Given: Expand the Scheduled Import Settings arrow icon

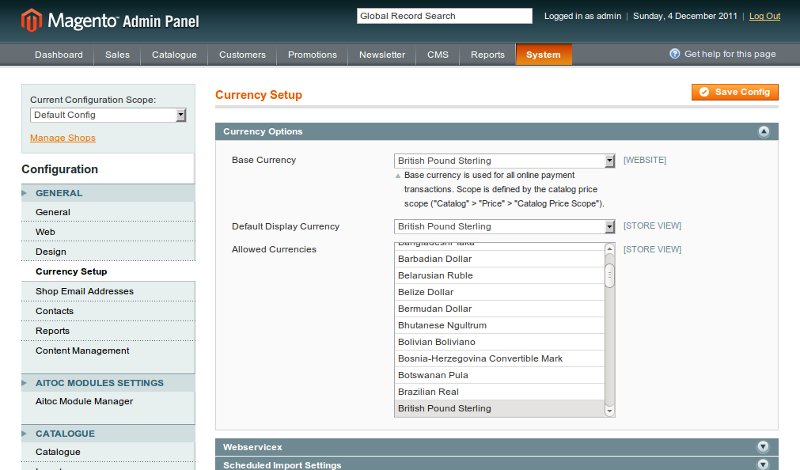Looking at the screenshot, I should click(763, 464).
